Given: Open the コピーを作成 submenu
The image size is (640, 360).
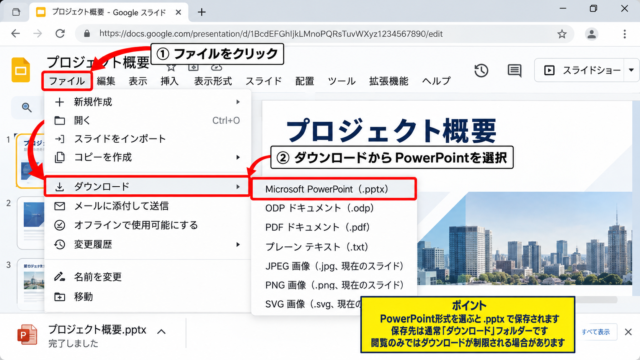Looking at the screenshot, I should click(x=147, y=157).
